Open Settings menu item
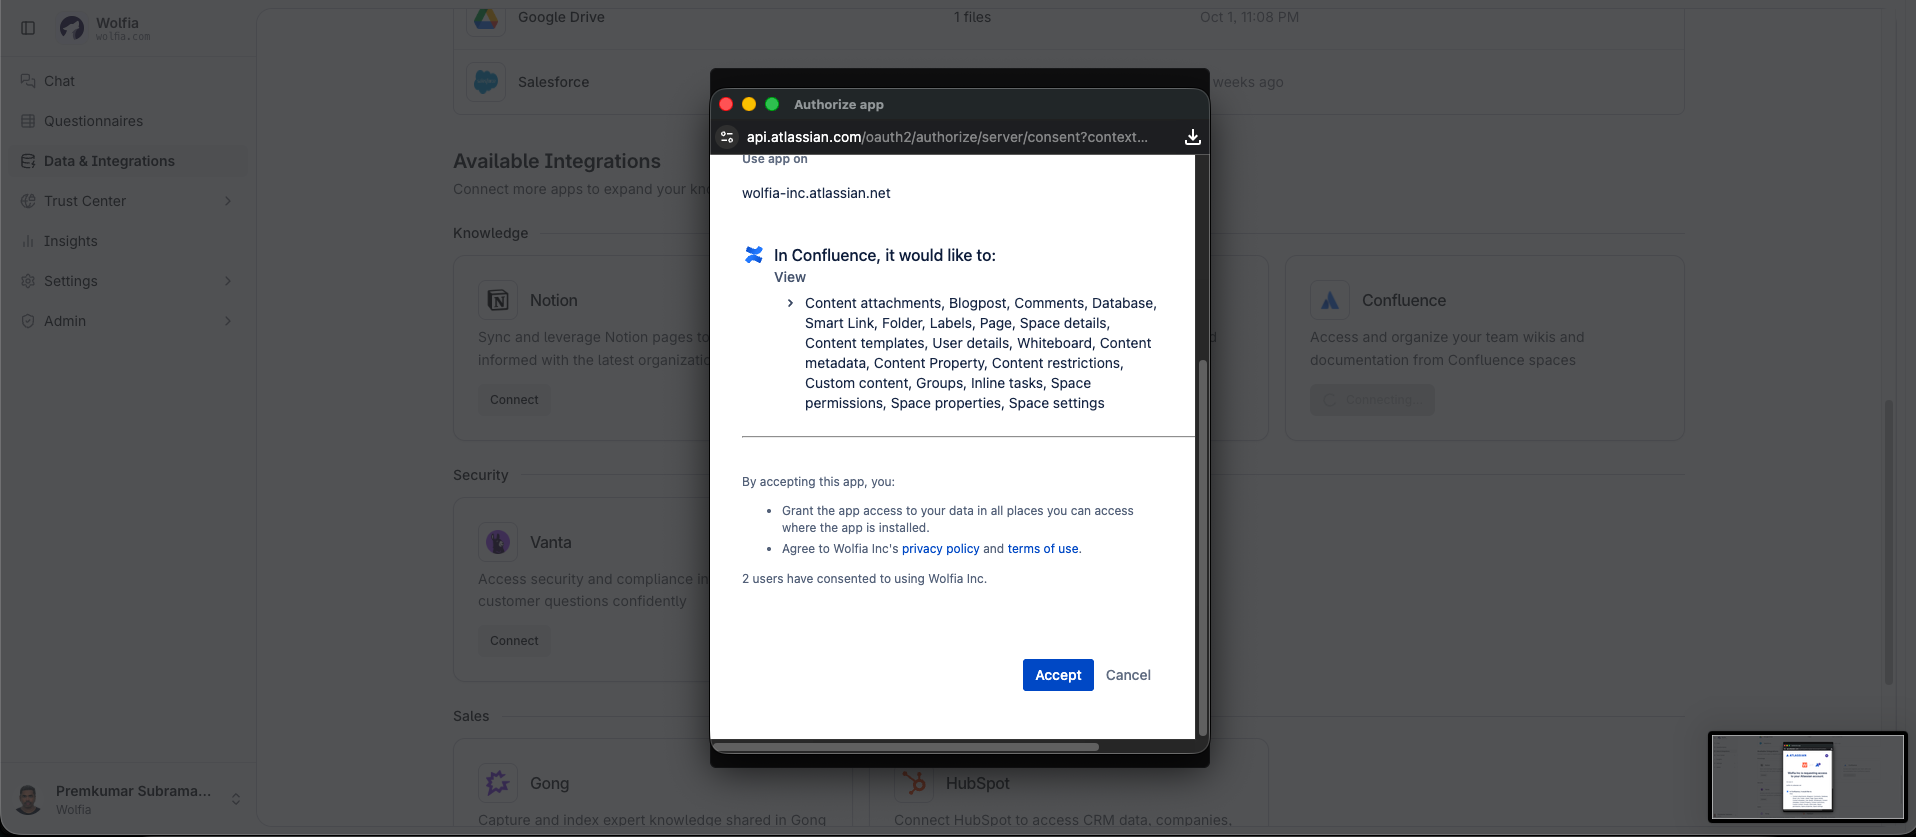This screenshot has height=837, width=1916. pos(127,281)
